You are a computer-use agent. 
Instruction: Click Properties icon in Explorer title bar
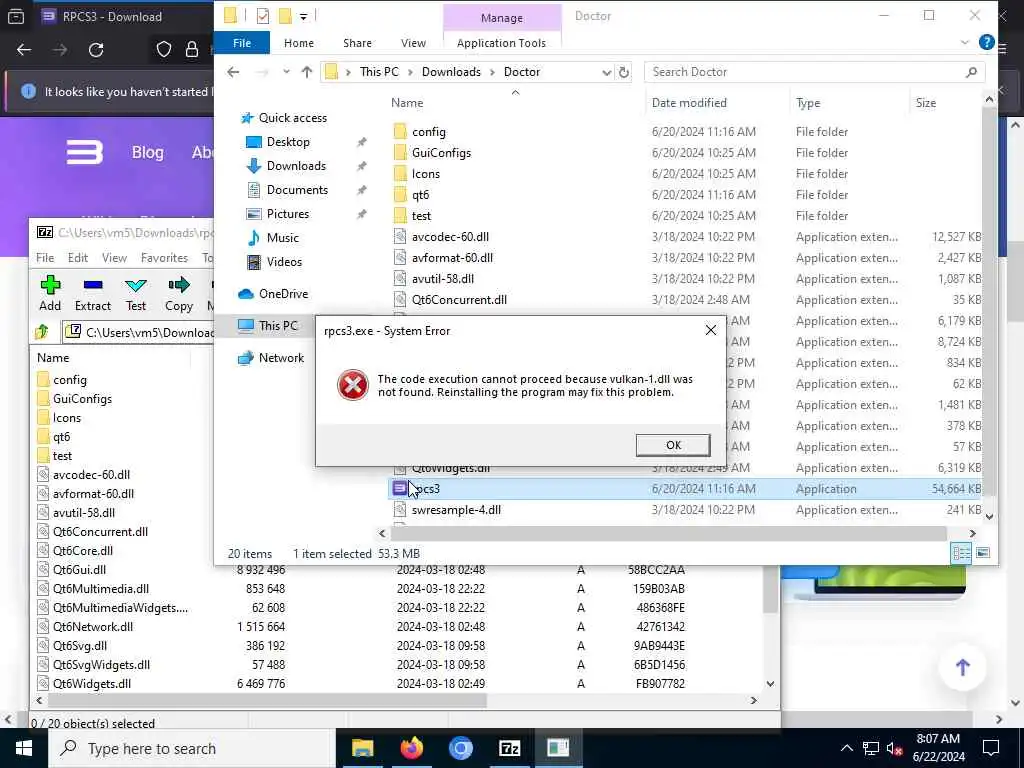point(263,16)
